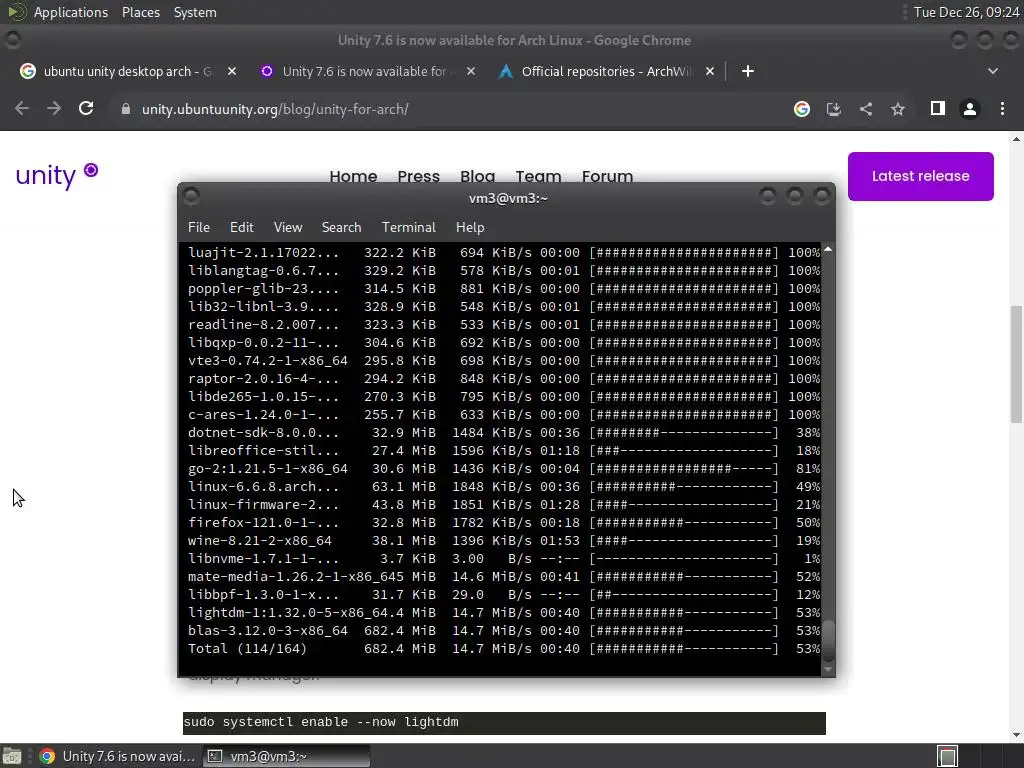Click the terminal title vm3@vm3:~
Screen dimensions: 1024x768
[x=507, y=198]
